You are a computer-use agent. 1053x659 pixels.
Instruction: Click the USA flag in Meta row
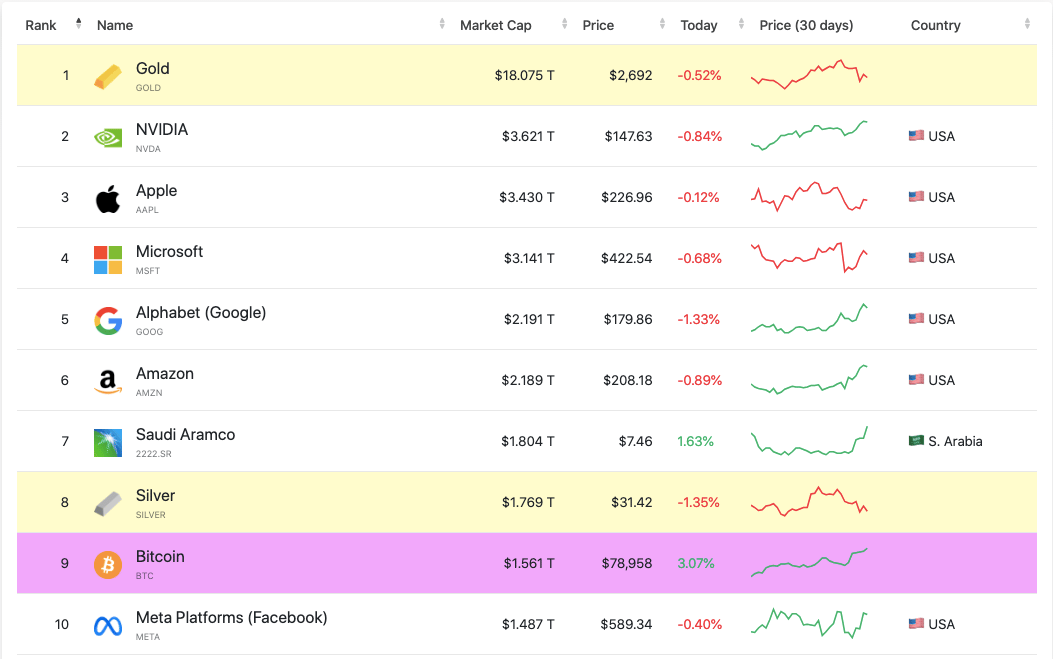916,624
